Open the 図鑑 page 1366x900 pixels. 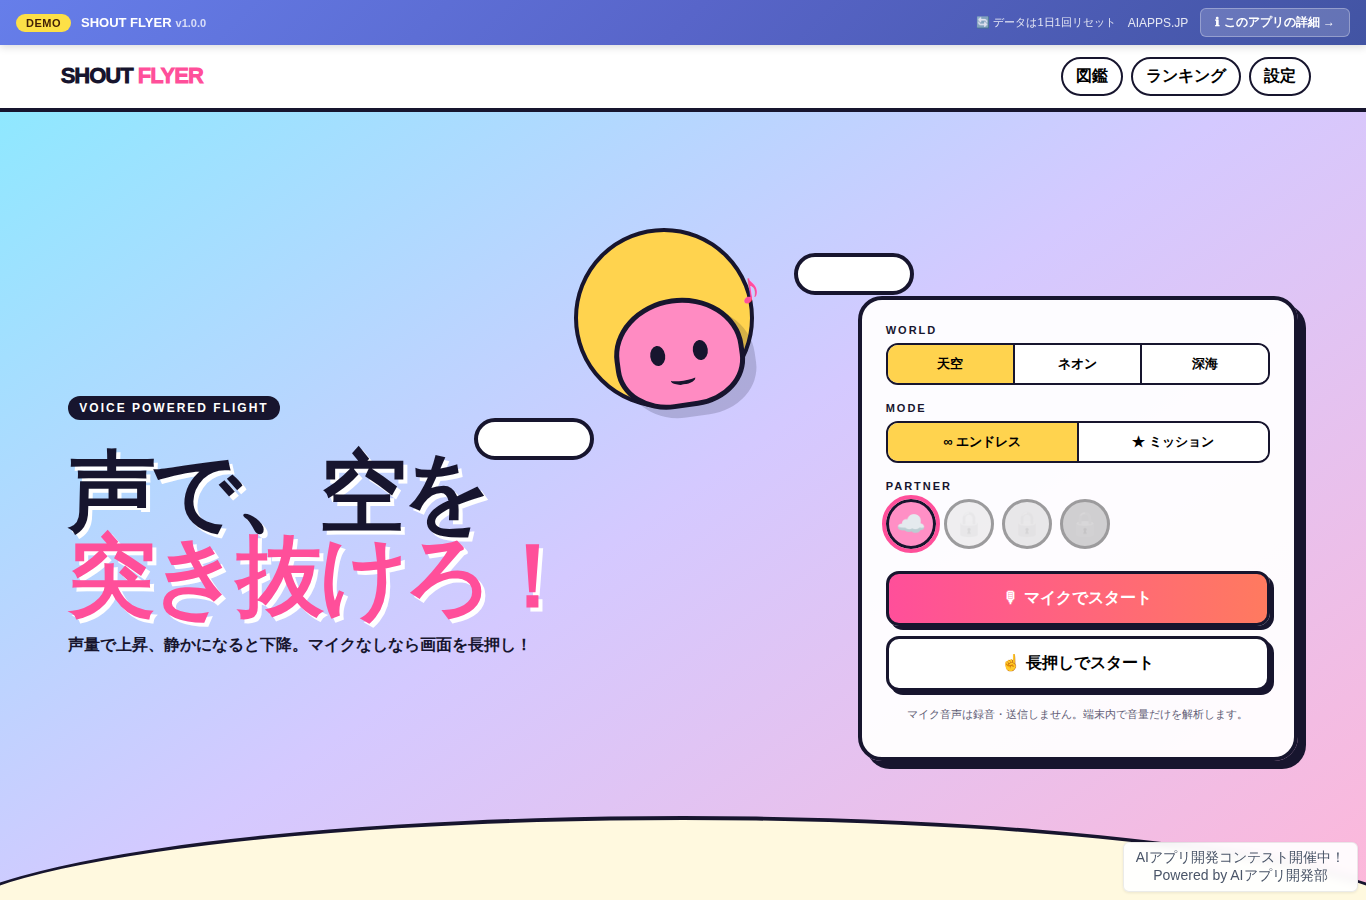1092,76
